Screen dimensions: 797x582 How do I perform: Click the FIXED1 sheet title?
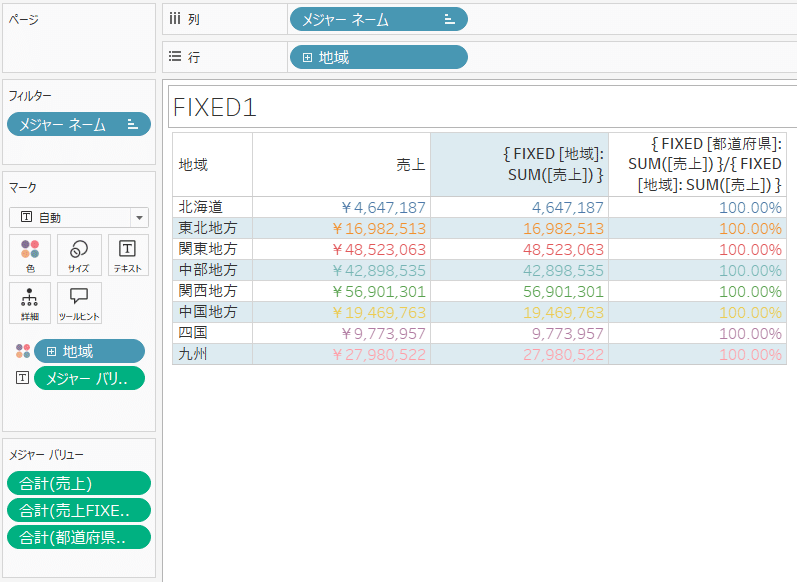pyautogui.click(x=214, y=107)
